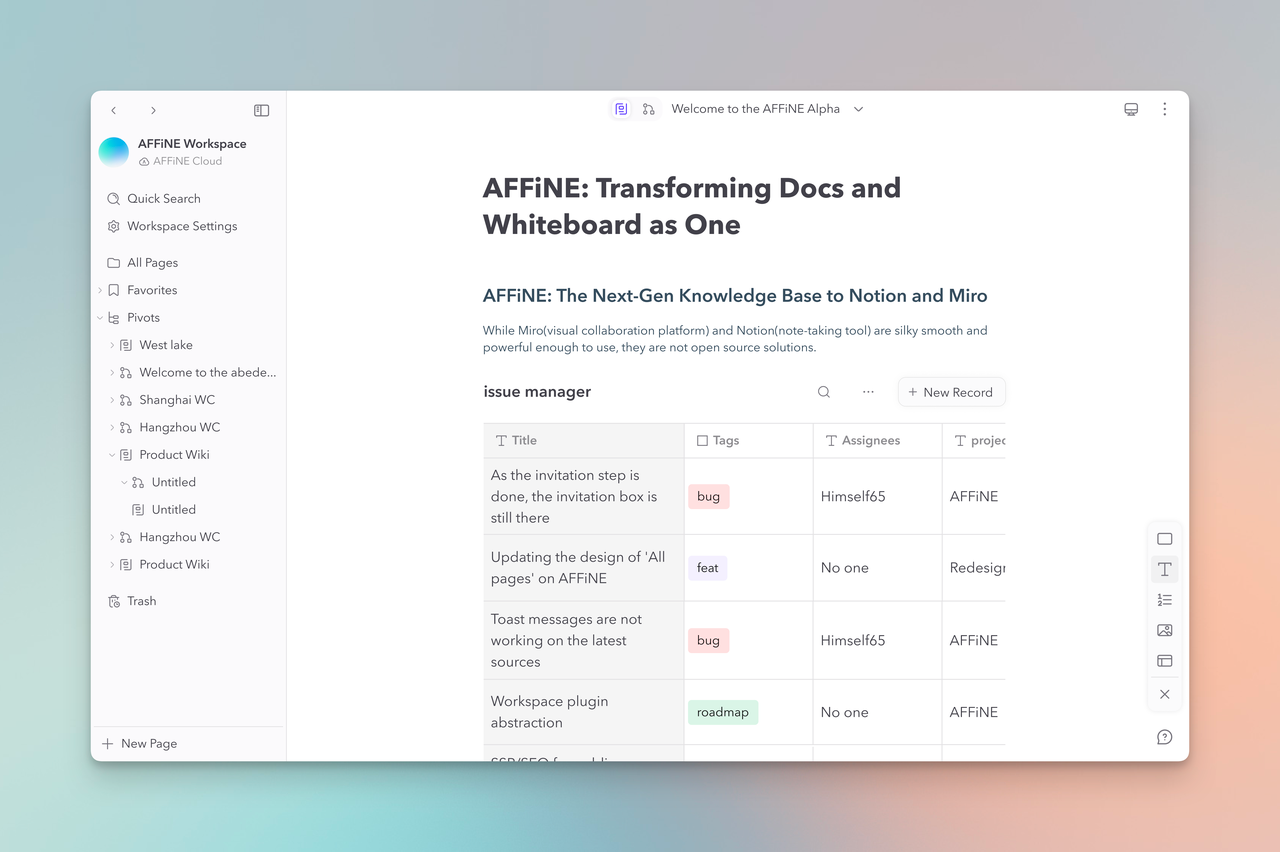Click the issue manager database title
Viewport: 1280px width, 852px height.
[537, 392]
